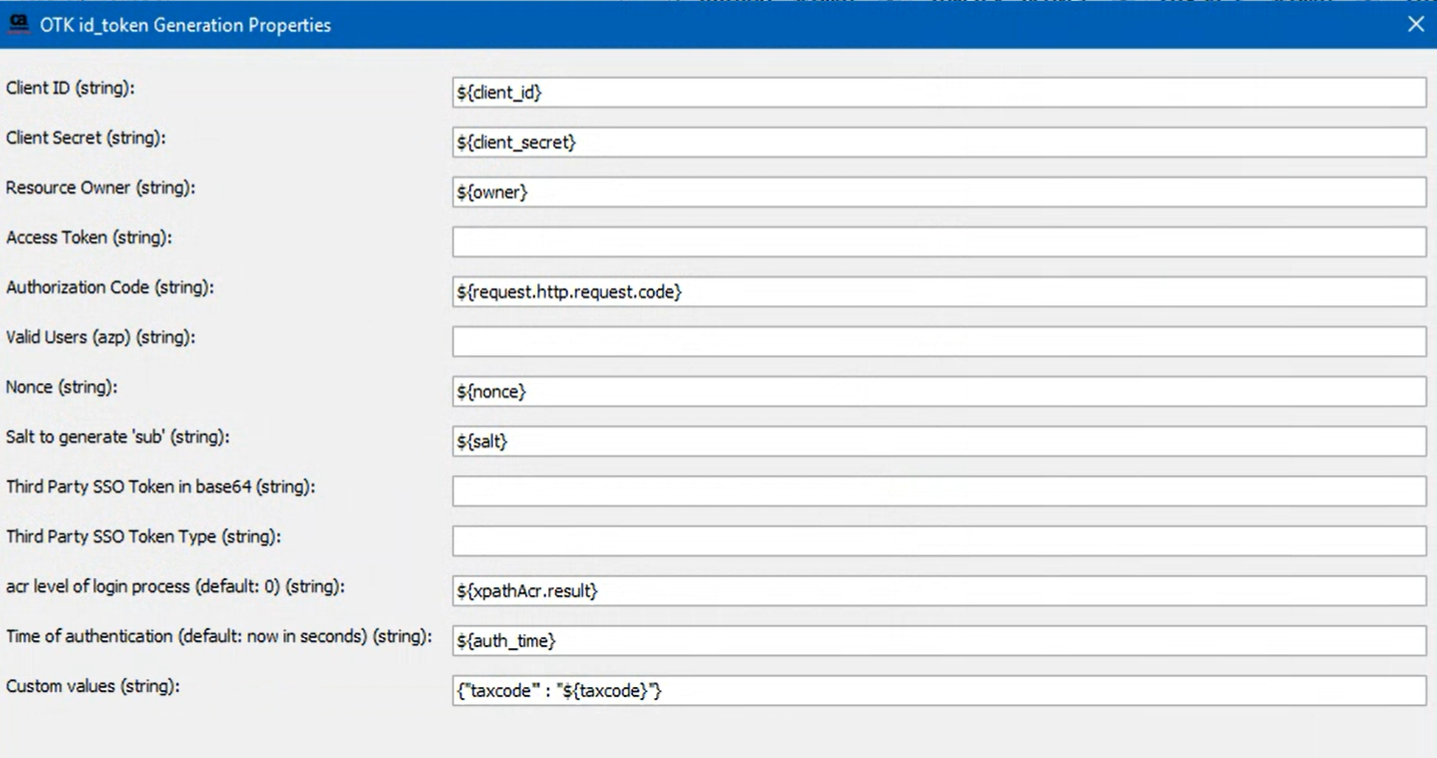The width and height of the screenshot is (1437, 758).
Task: Select the Custom values taxcode input
Action: (938, 690)
